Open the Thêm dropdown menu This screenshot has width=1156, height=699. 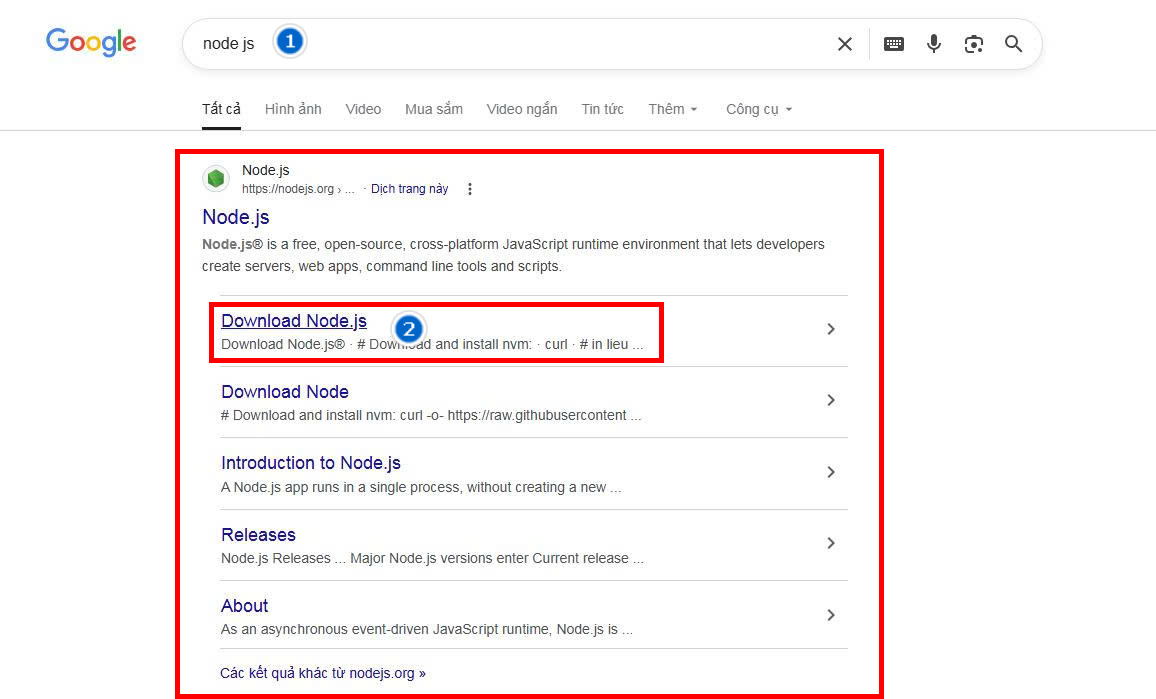pyautogui.click(x=672, y=109)
